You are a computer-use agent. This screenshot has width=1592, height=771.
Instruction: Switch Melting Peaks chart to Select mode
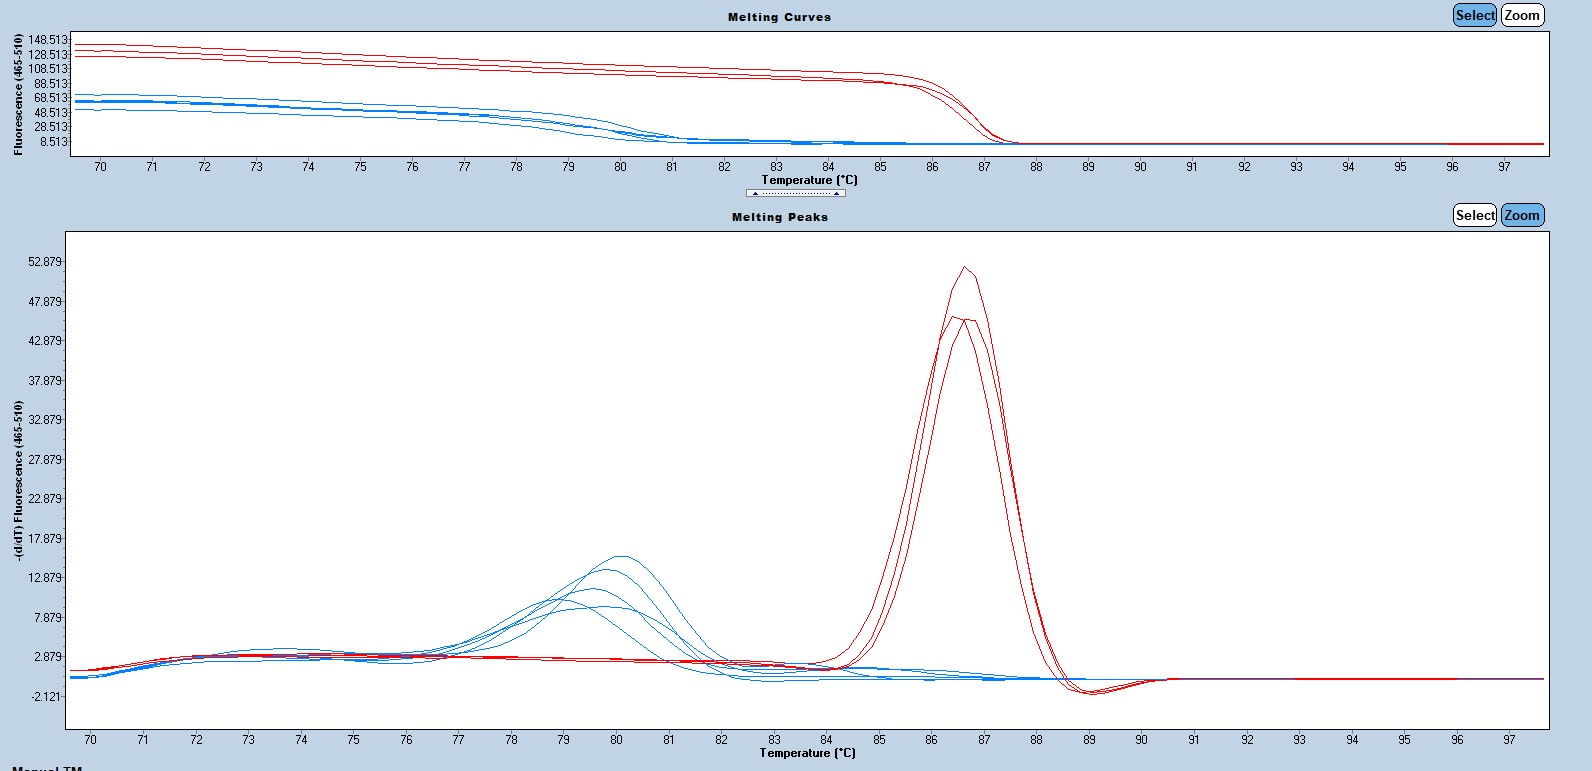pyautogui.click(x=1474, y=215)
